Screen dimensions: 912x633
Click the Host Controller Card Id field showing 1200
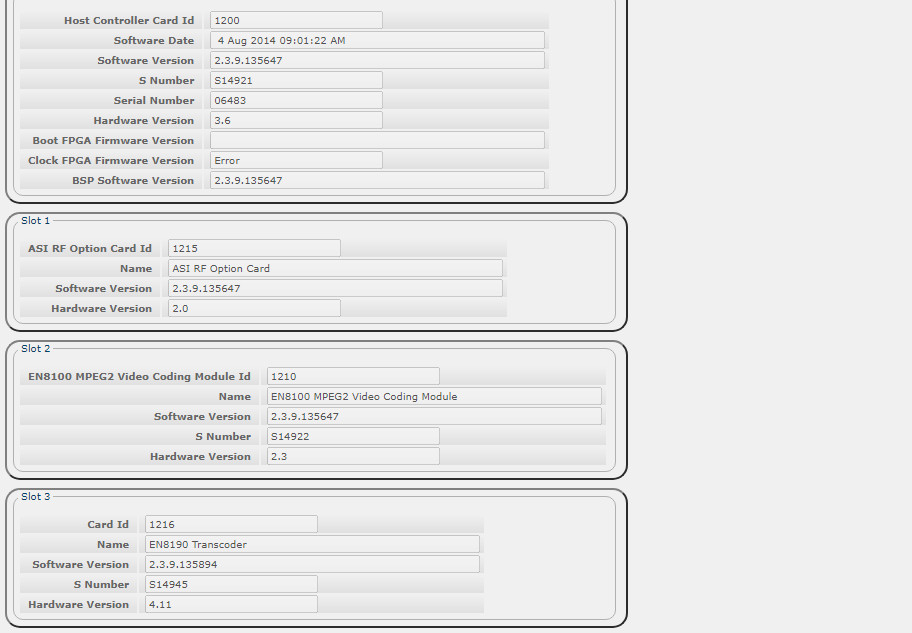click(296, 20)
